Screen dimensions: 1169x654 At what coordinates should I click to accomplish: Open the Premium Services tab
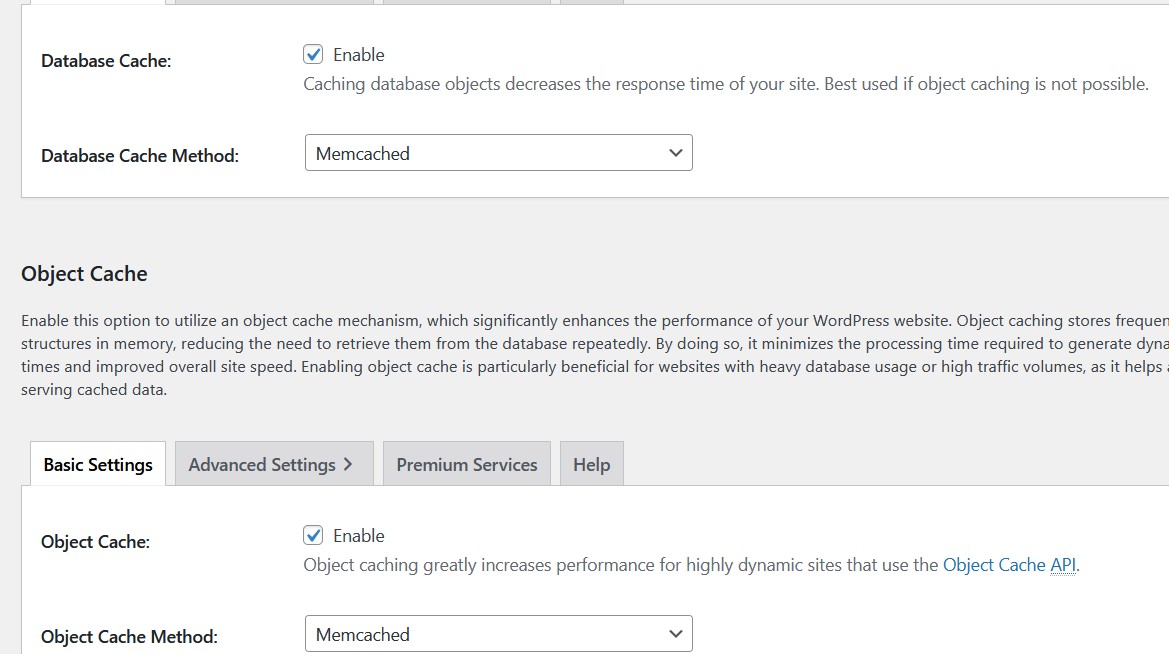[466, 465]
